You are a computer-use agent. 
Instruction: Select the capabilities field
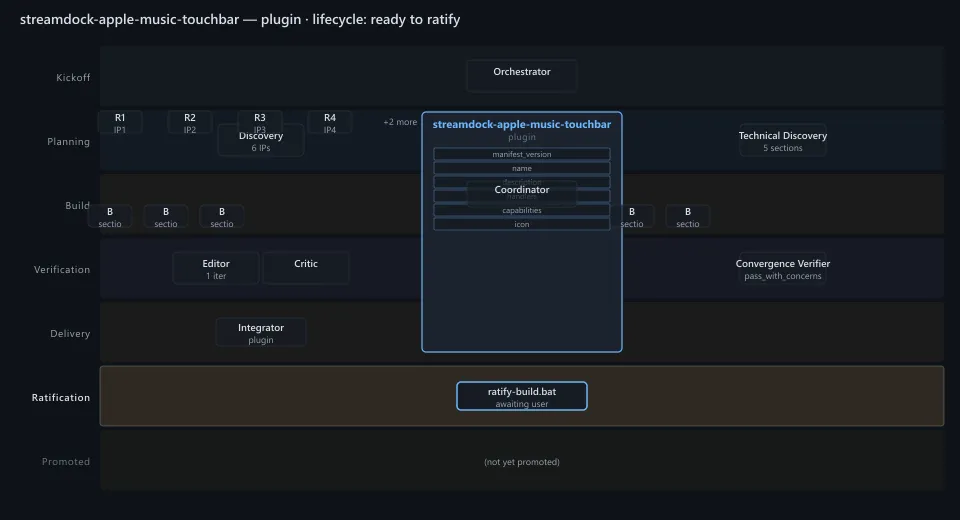pos(522,210)
